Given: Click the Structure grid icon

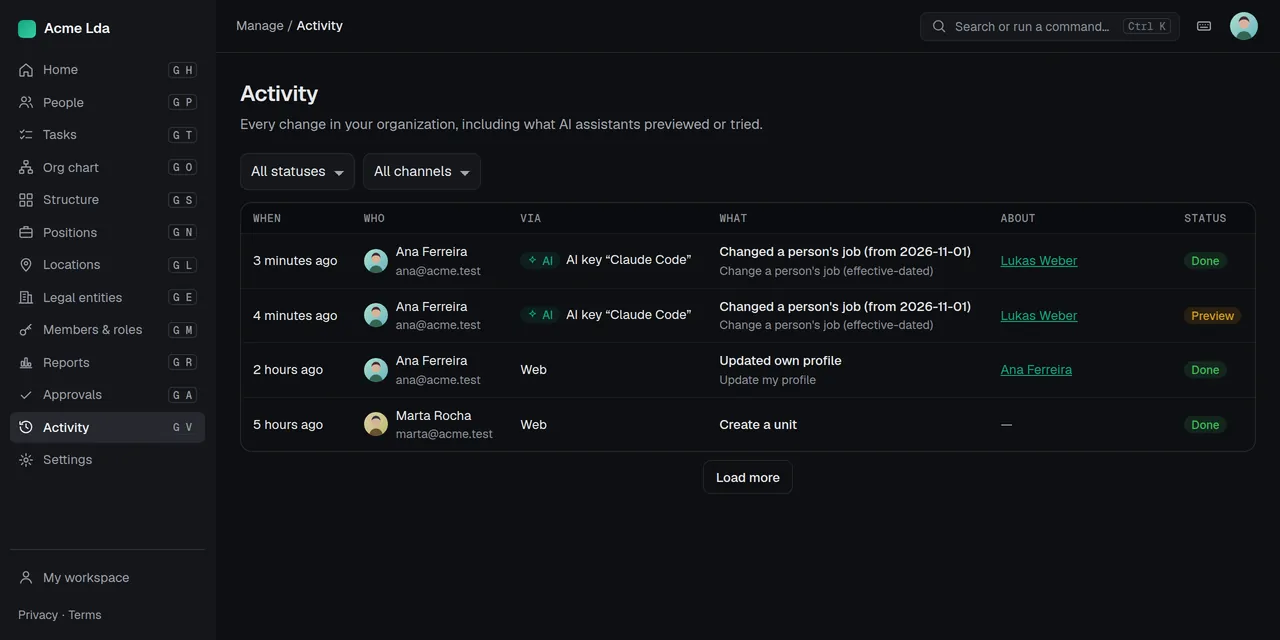Looking at the screenshot, I should point(26,200).
